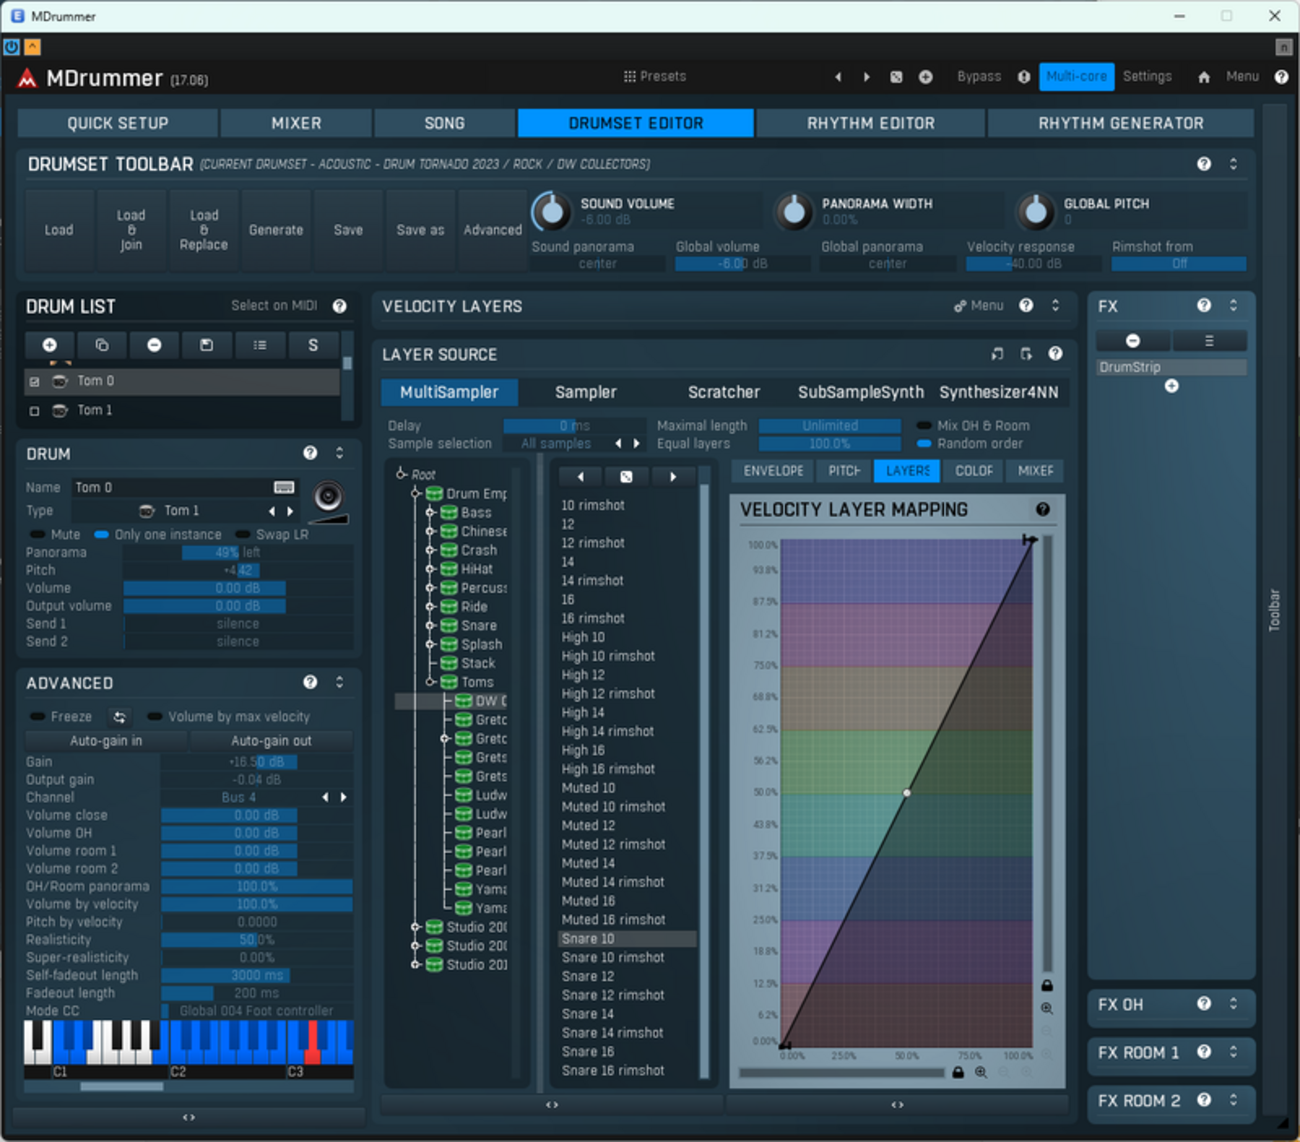Open Drumset Toolbar help question mark
This screenshot has height=1142, width=1300.
[x=1204, y=164]
